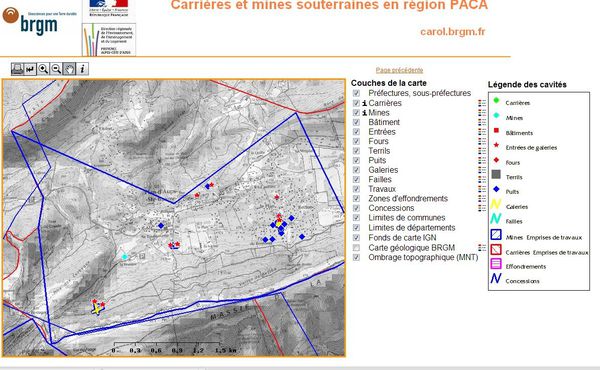Screen dimensions: 600x370
Task: Uncheck the Galeries layer
Action: [356, 170]
